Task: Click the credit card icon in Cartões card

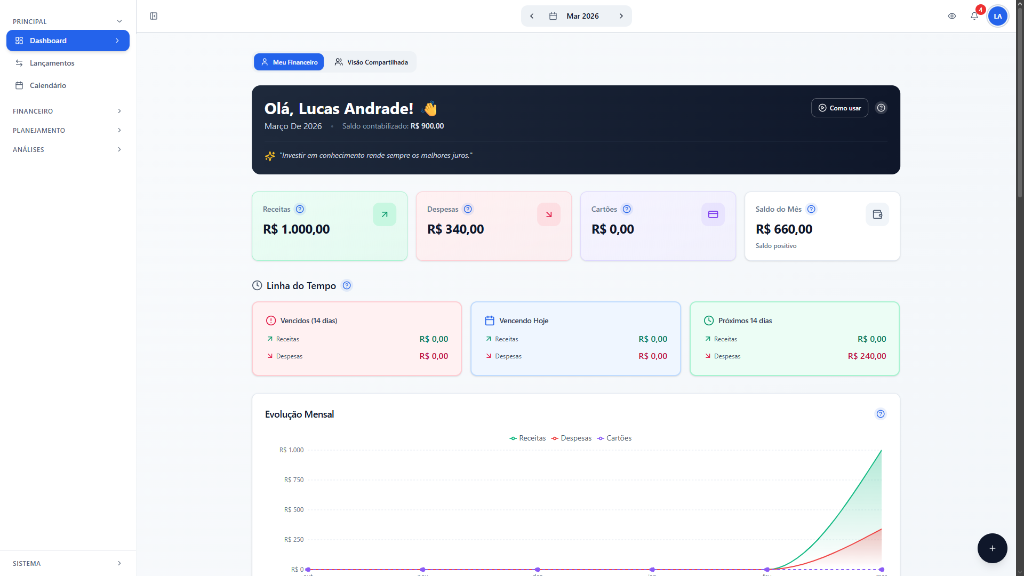Action: (713, 214)
